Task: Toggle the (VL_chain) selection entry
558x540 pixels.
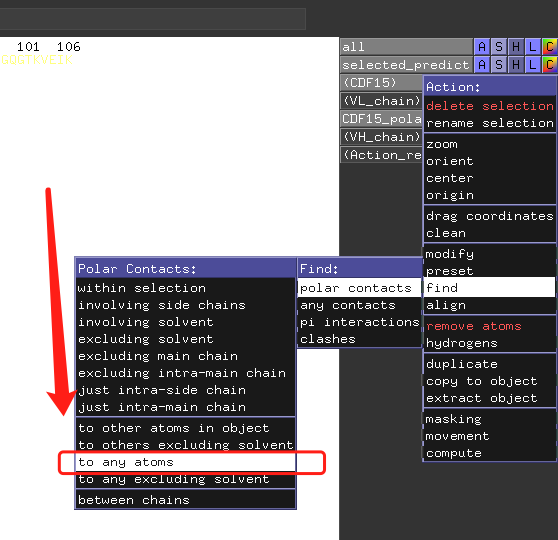Action: coord(381,101)
